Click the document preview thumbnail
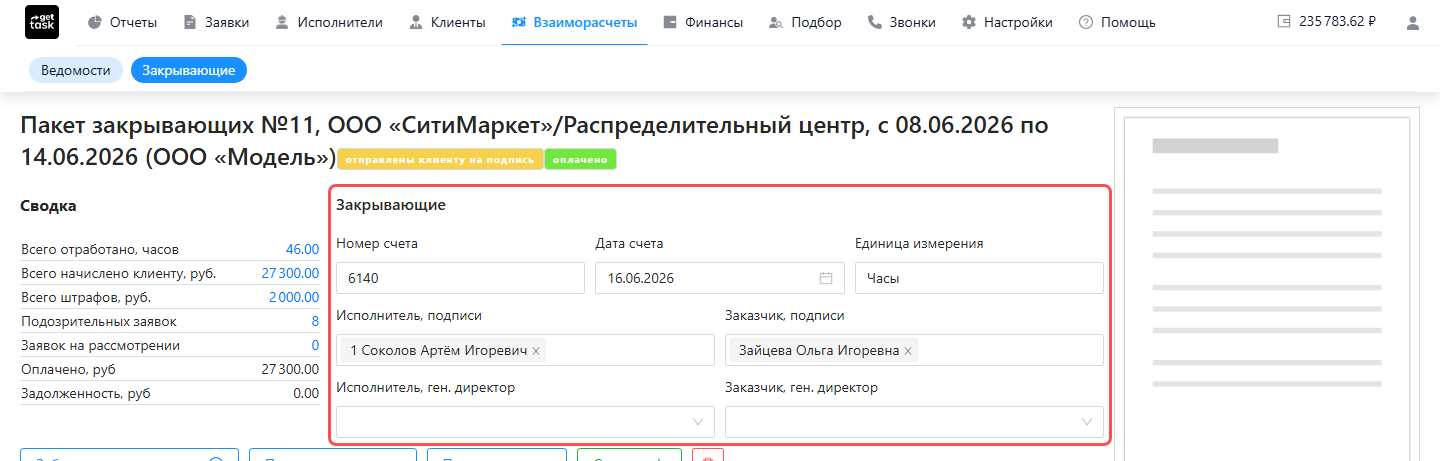The height and width of the screenshot is (461, 1440). click(1267, 285)
